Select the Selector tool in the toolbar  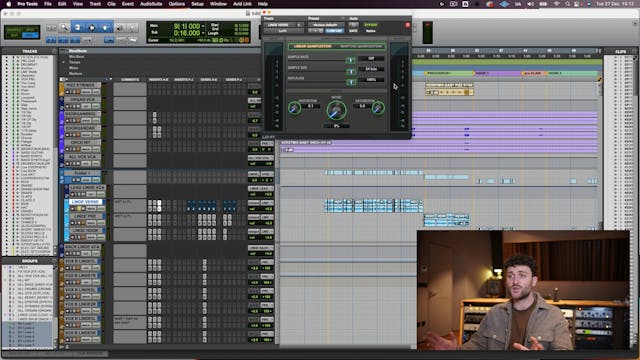(92, 28)
